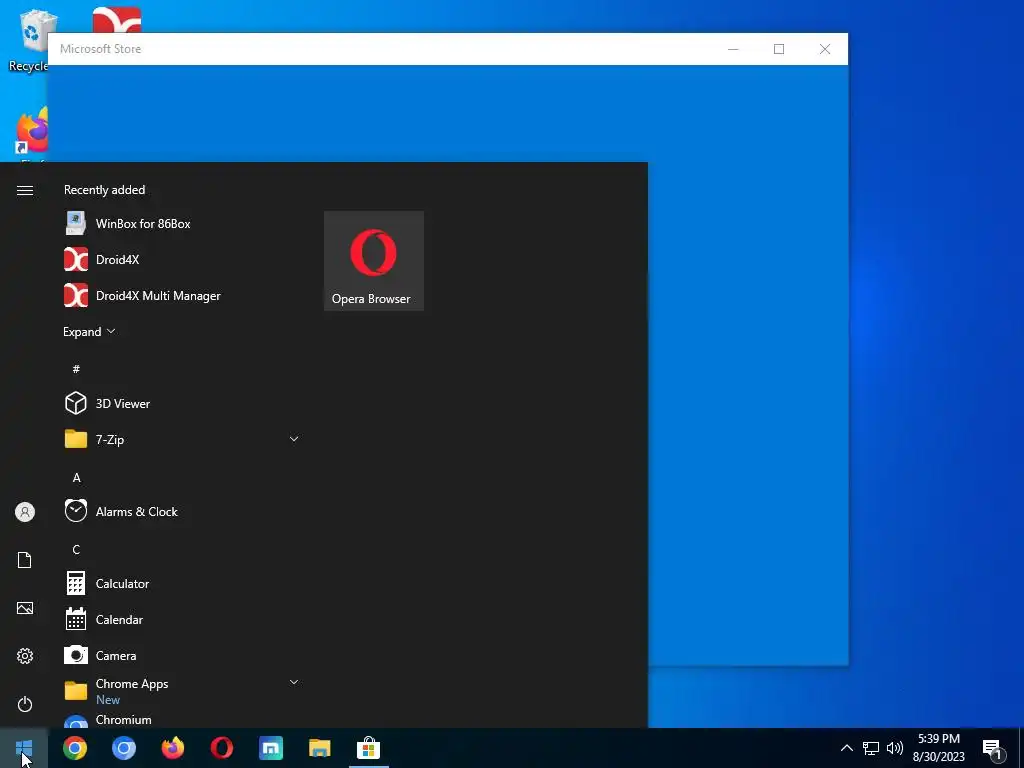Open Alarms & Clock

(x=182, y=511)
